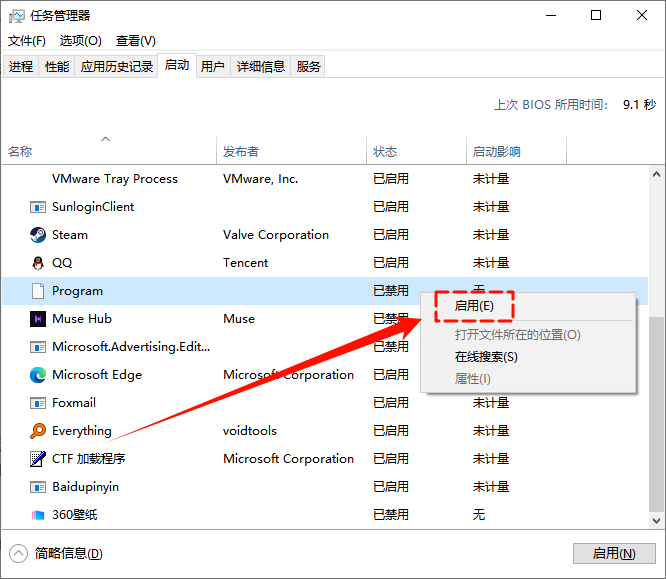
Task: Select the Foxmail name text
Action: 74,403
